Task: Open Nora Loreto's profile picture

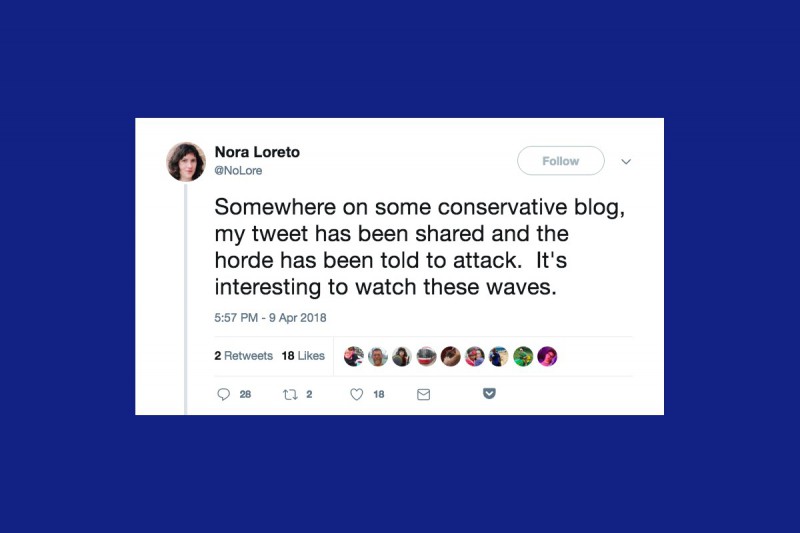Action: [186, 162]
